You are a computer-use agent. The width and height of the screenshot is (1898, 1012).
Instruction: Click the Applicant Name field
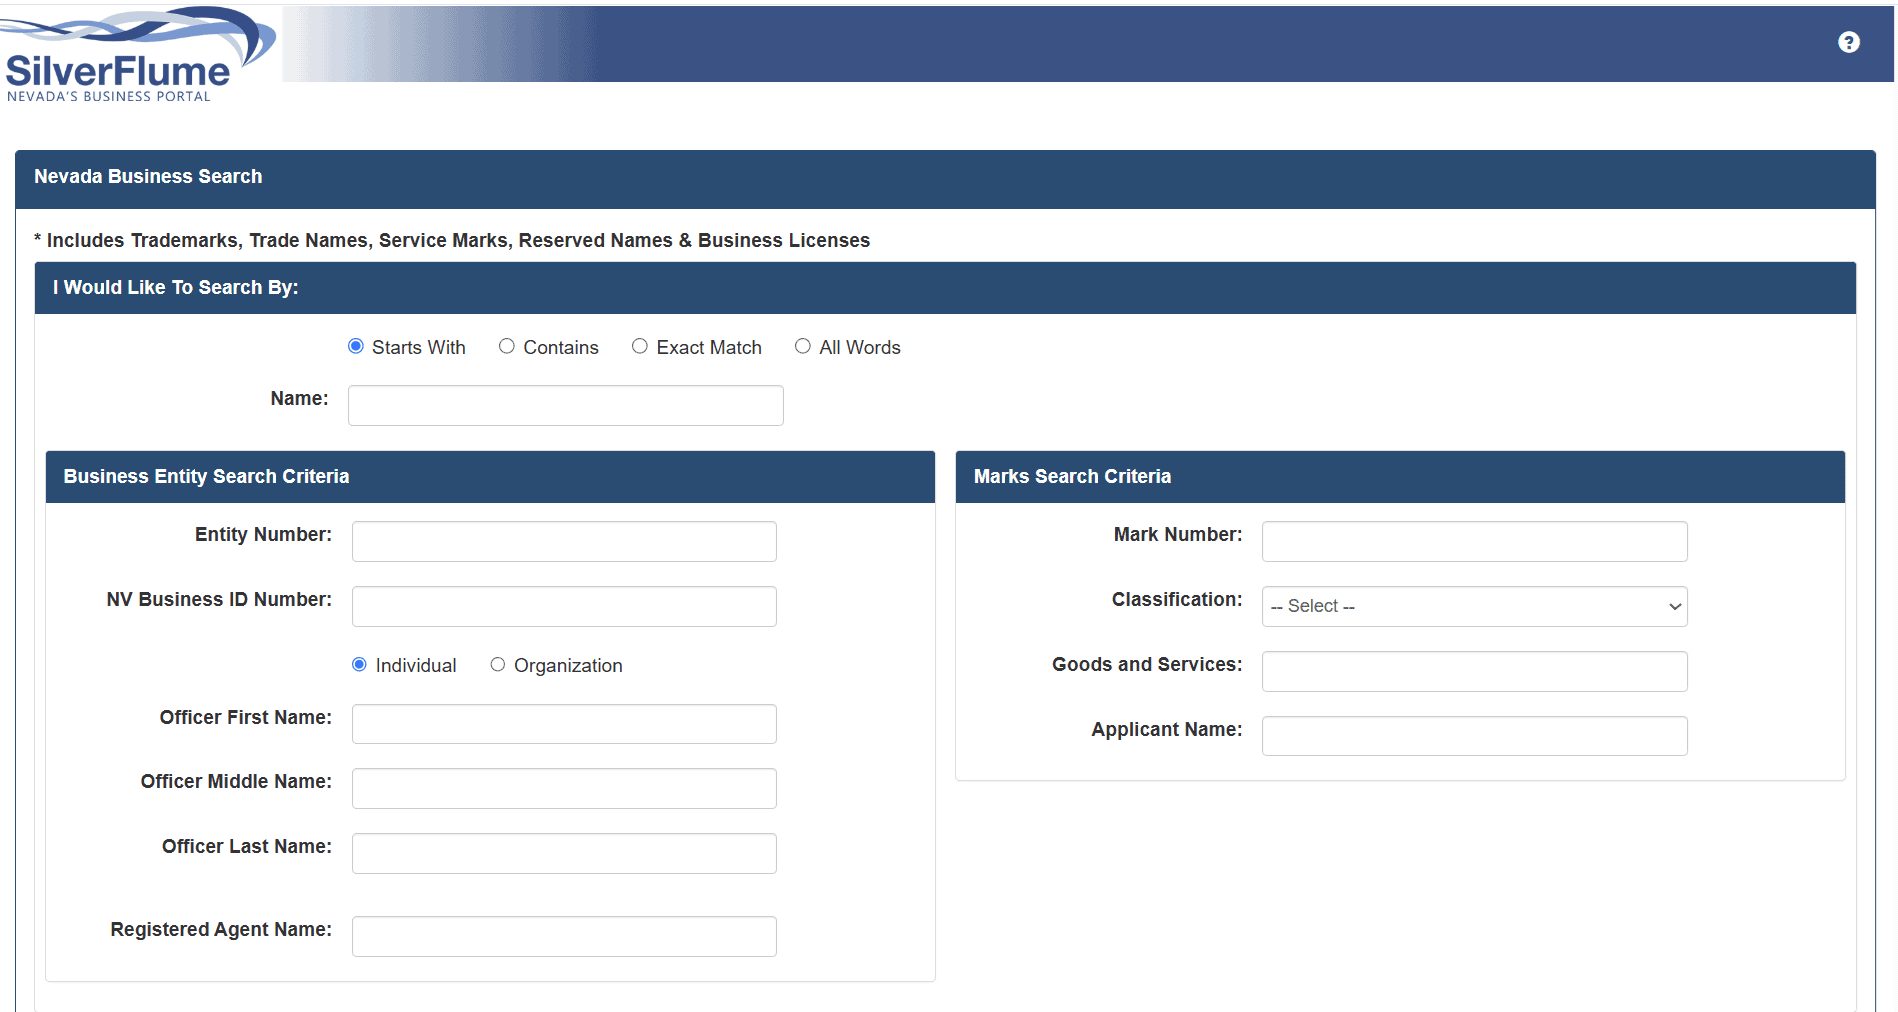1474,736
